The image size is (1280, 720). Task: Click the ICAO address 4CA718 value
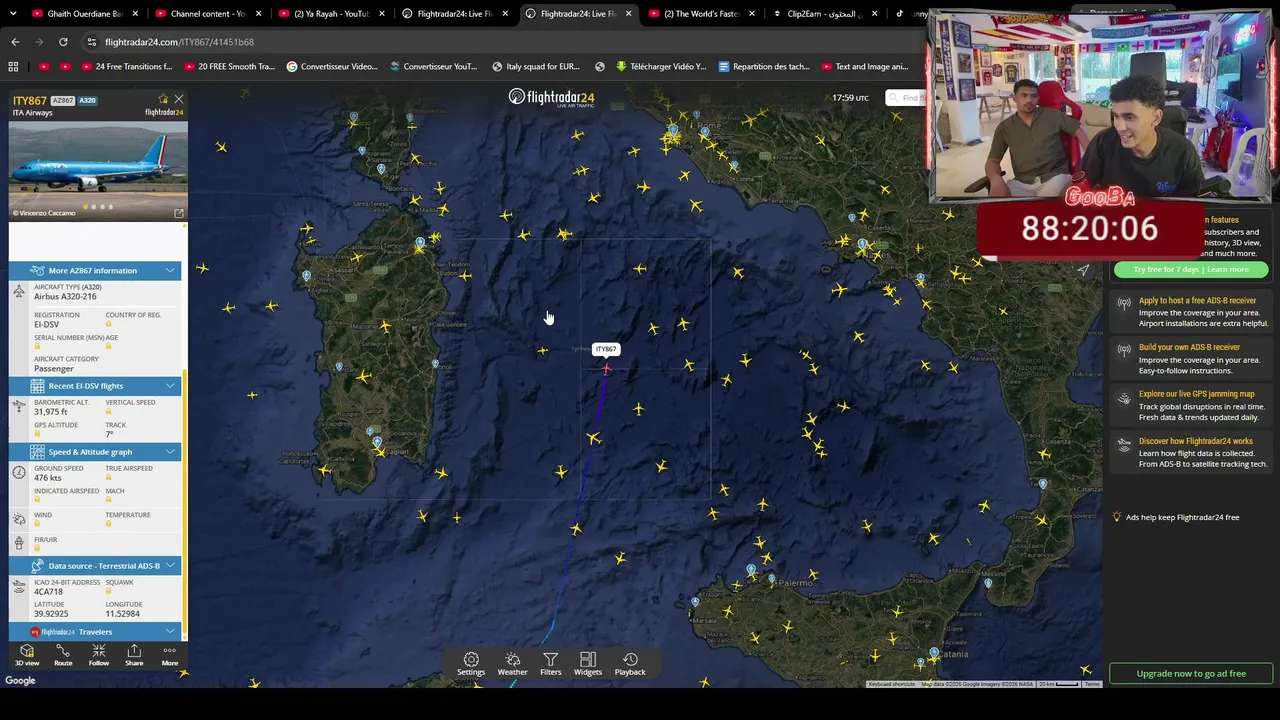click(x=48, y=591)
